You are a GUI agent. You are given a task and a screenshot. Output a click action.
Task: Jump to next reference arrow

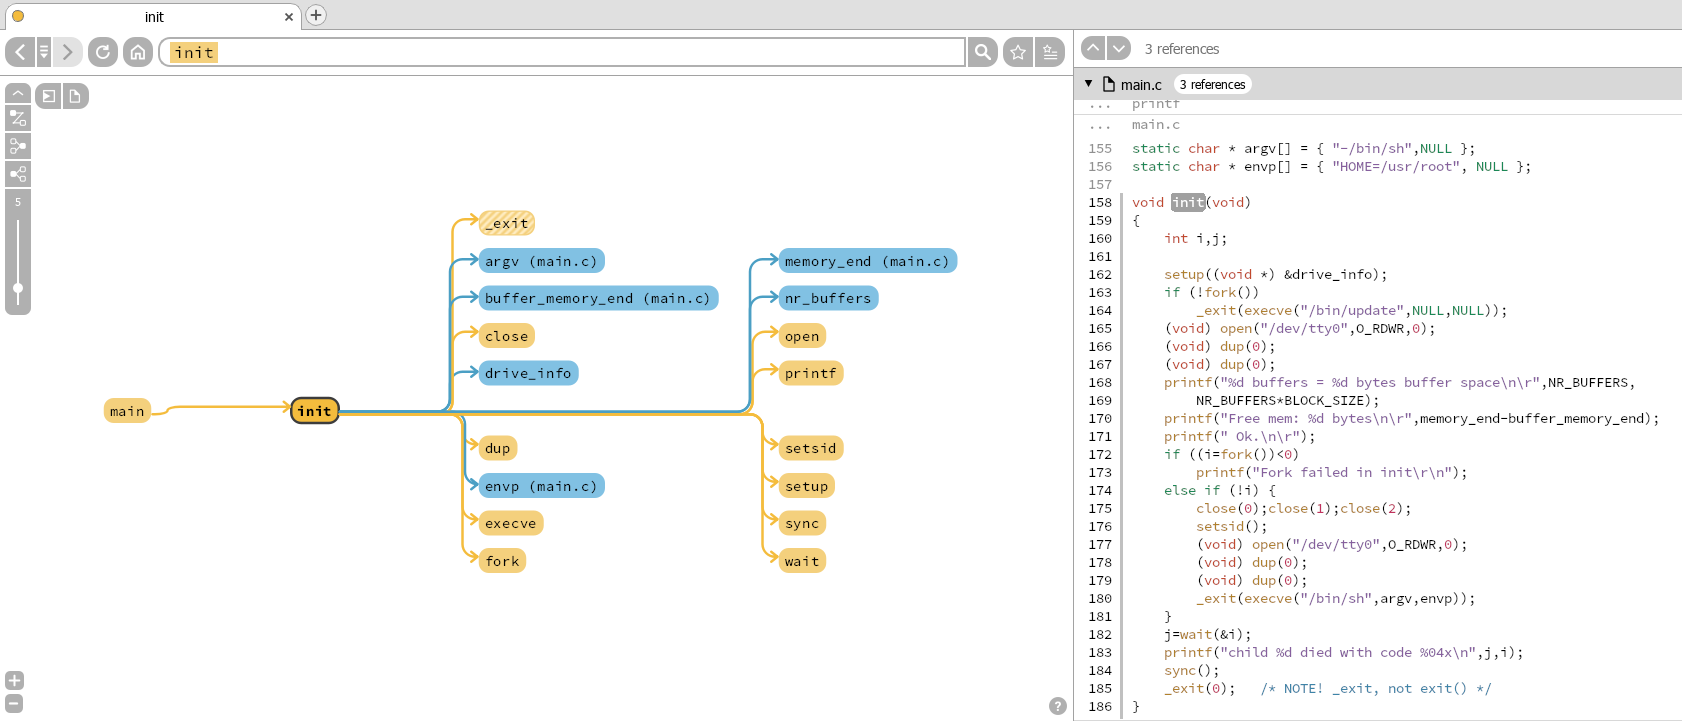click(x=1119, y=48)
